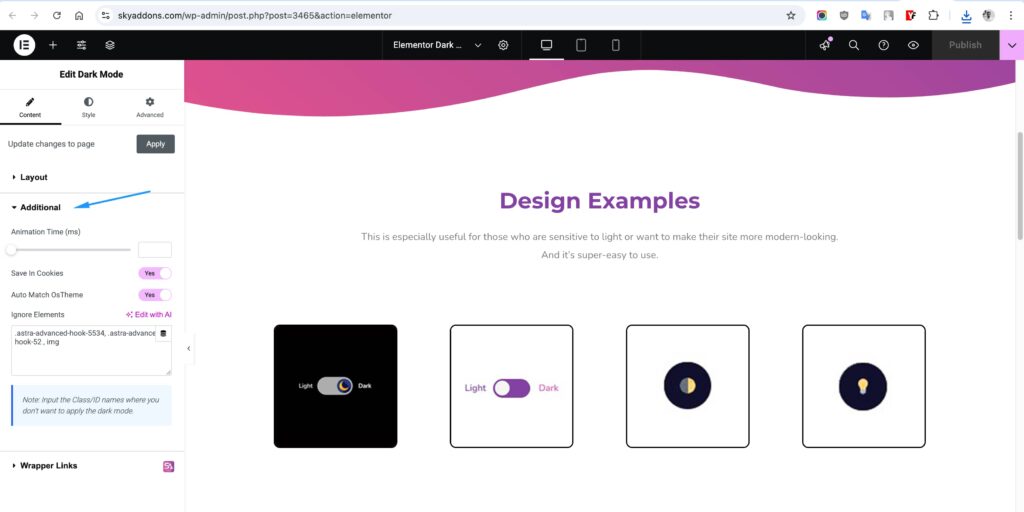Click the browser address bar URL
Screen dimensions: 1024x512
(x=255, y=15)
